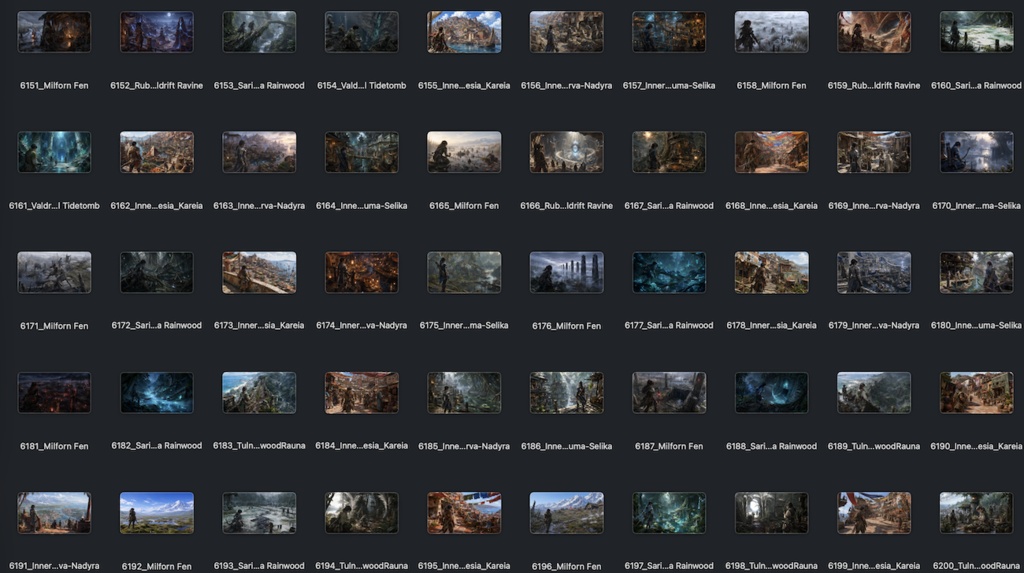Screen dimensions: 1024x573
Task: Select the 6187 Milforn Fen thumbnail
Action: coord(669,392)
